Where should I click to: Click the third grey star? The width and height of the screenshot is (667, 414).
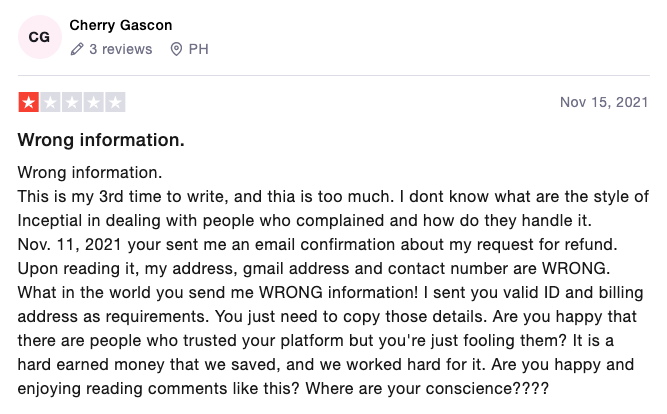click(x=72, y=102)
